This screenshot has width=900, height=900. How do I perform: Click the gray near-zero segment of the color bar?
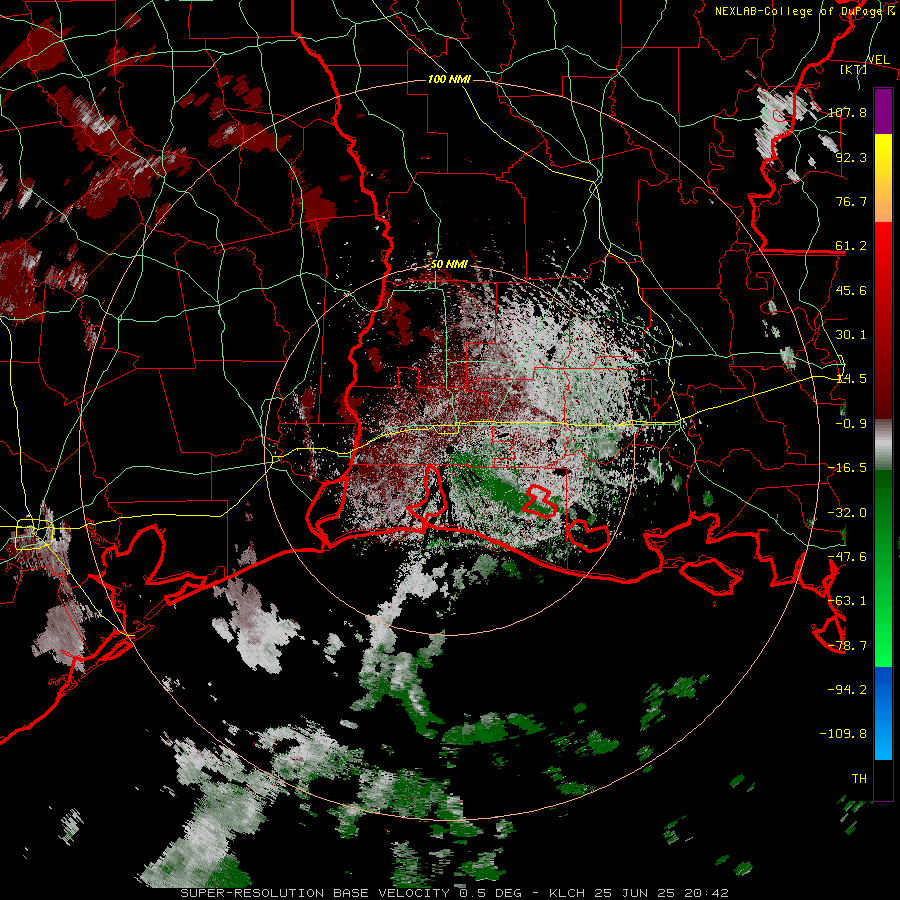[883, 445]
